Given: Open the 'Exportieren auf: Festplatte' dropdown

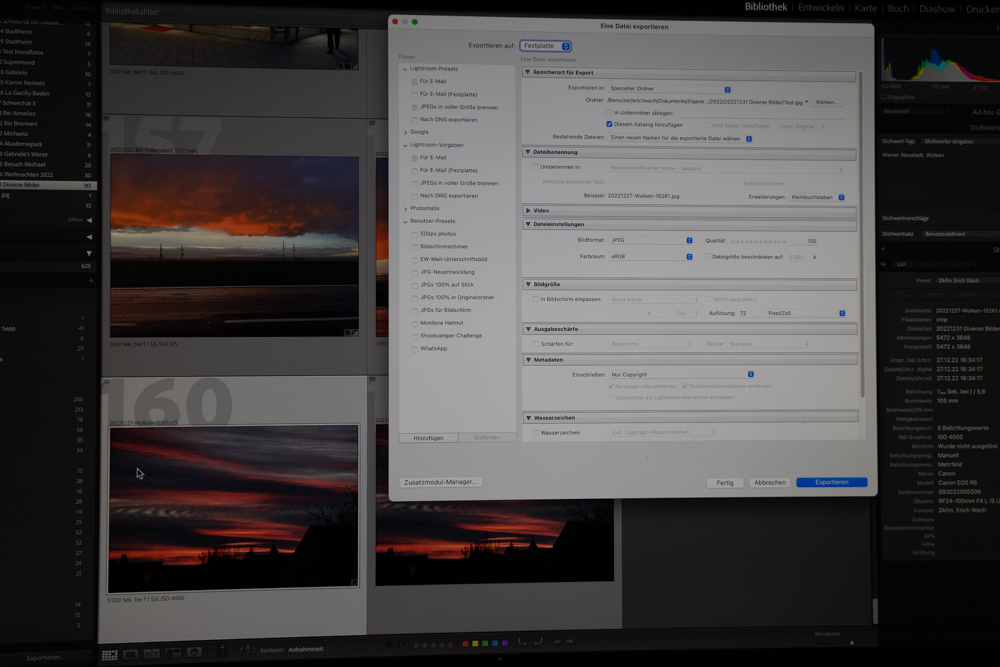Looking at the screenshot, I should click(x=546, y=44).
